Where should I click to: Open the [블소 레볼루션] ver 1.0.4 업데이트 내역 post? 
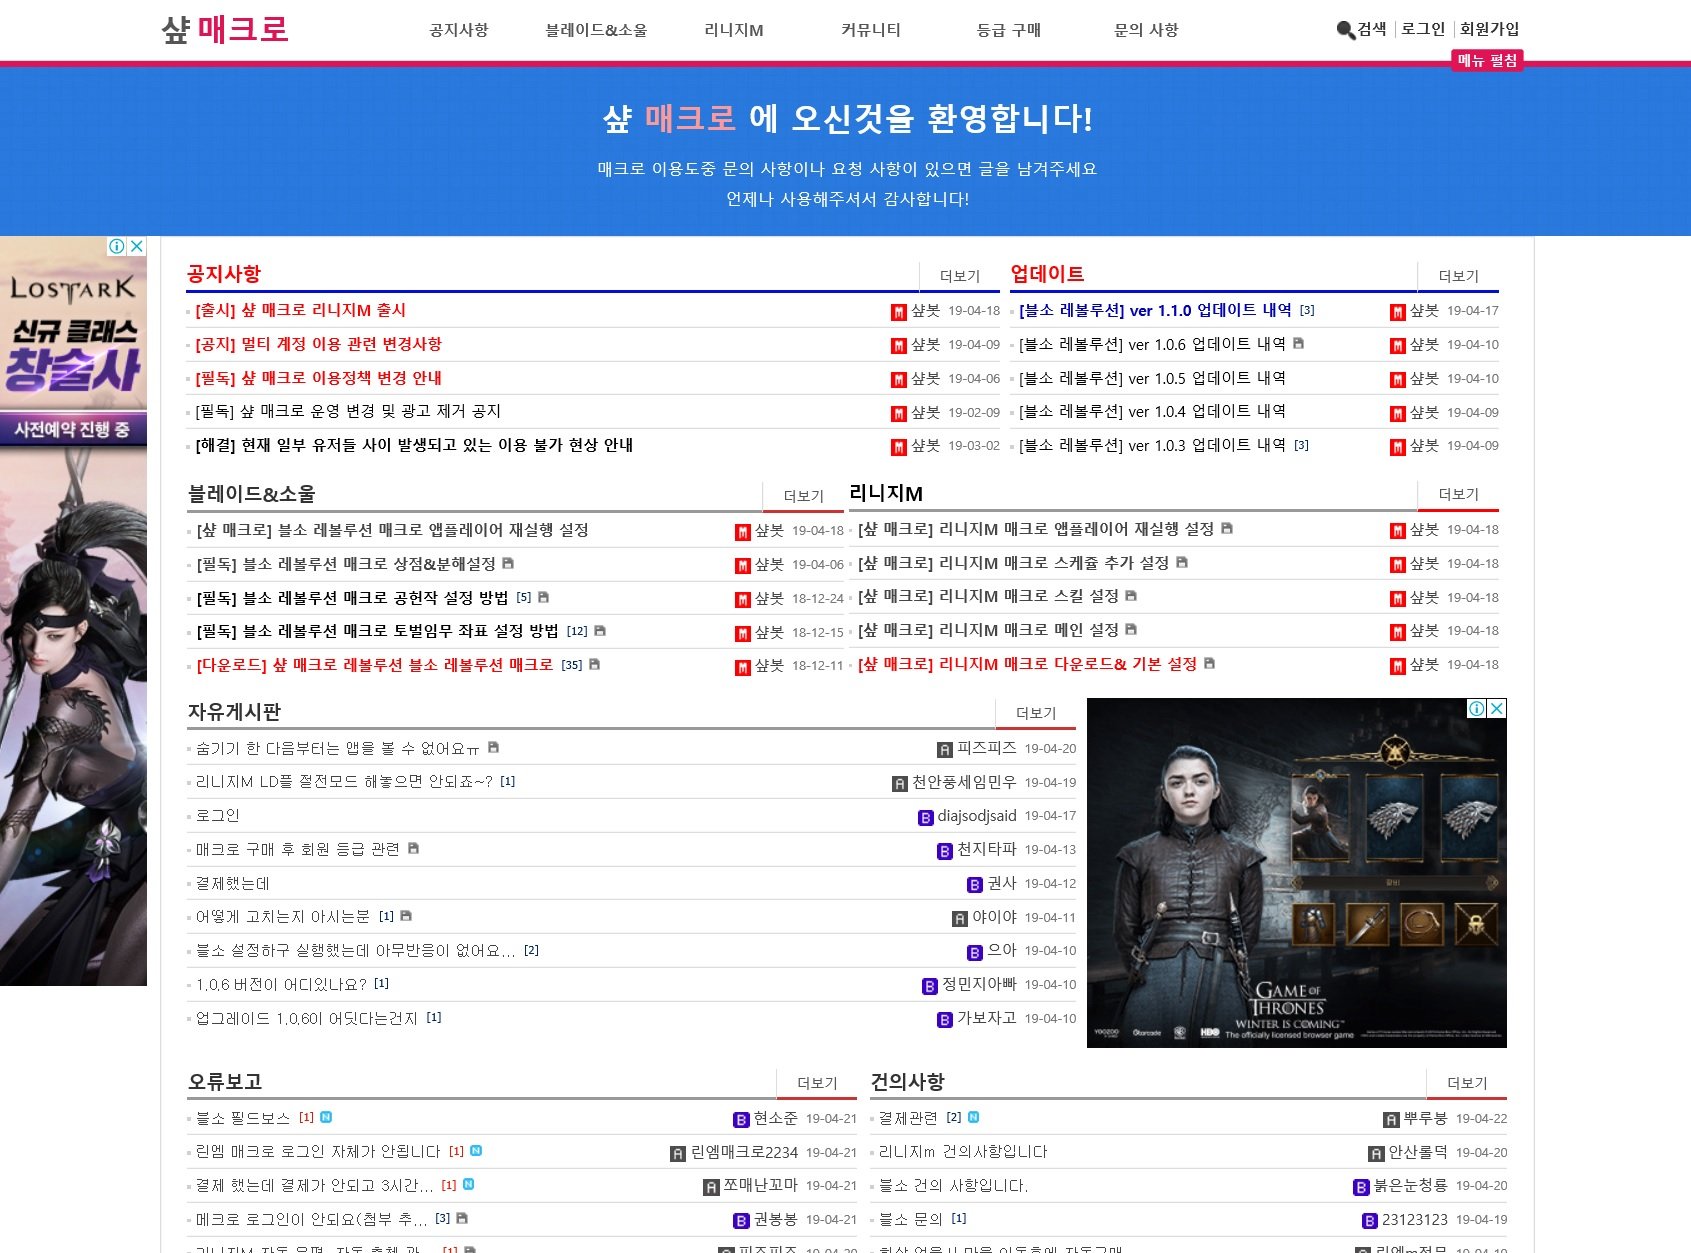(1152, 411)
